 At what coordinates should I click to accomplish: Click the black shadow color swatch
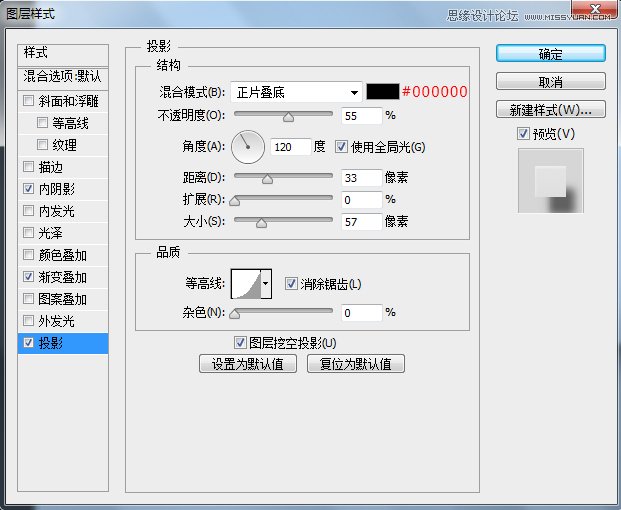point(383,92)
